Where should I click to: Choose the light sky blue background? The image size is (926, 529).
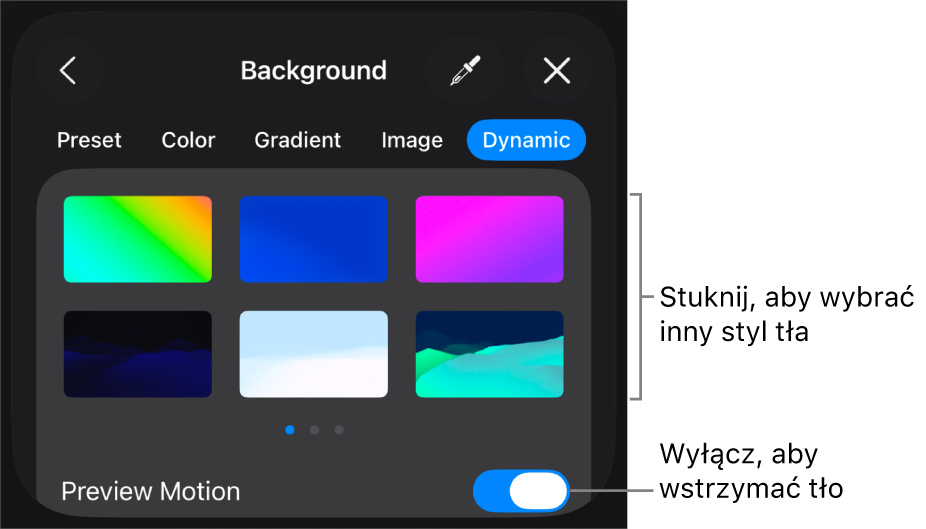pos(314,354)
